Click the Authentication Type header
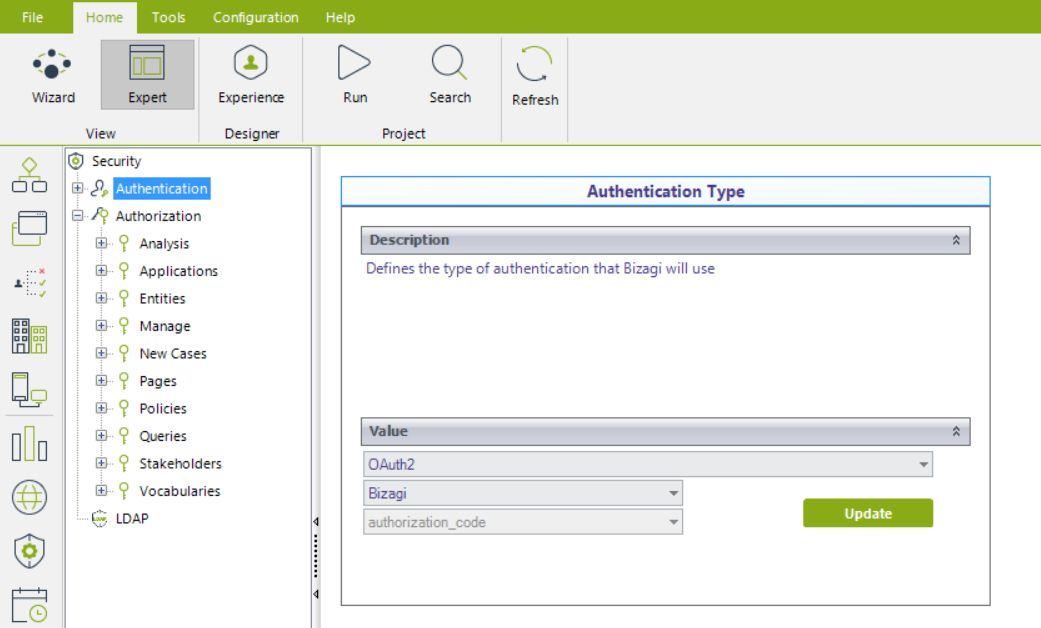This screenshot has width=1041, height=628. click(665, 191)
